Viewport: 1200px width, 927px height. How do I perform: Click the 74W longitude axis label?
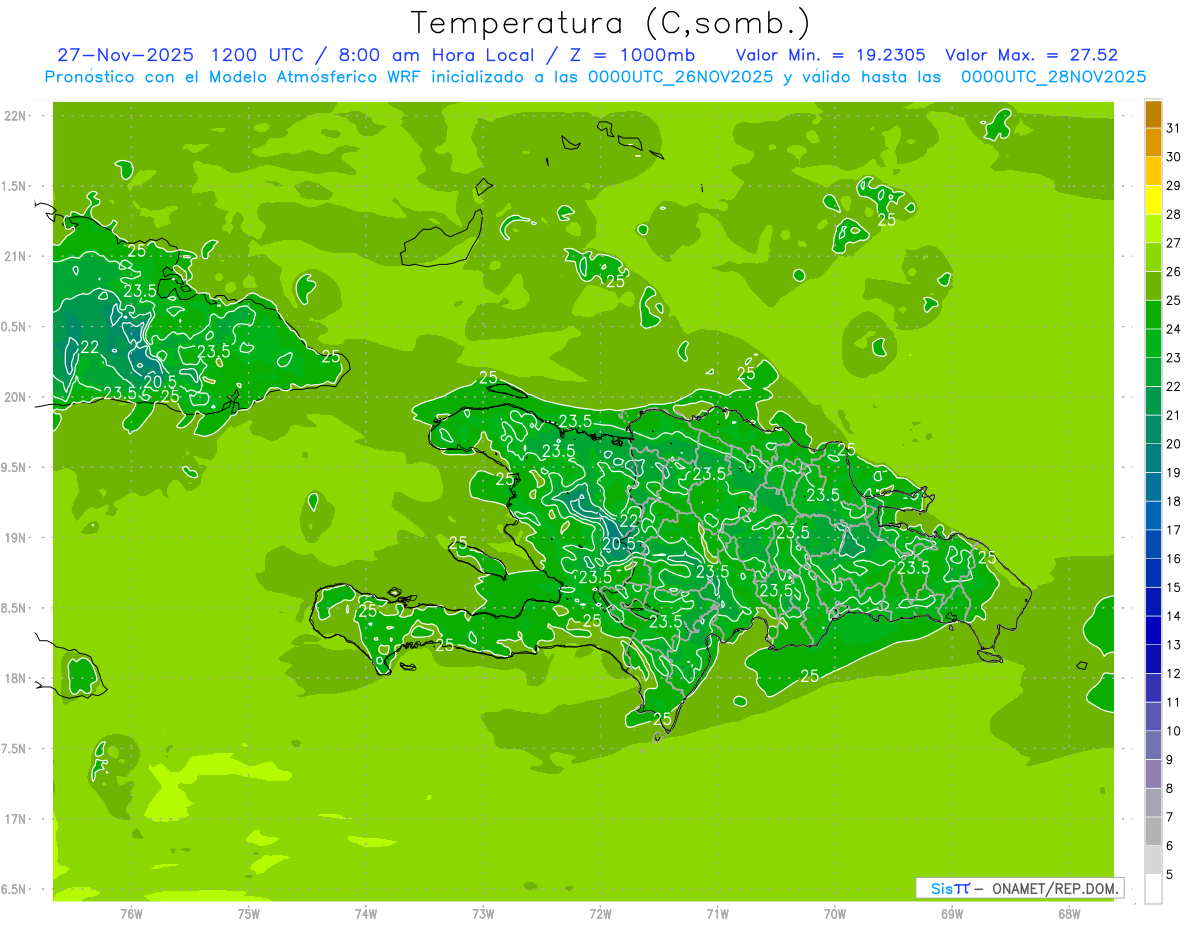click(x=366, y=914)
